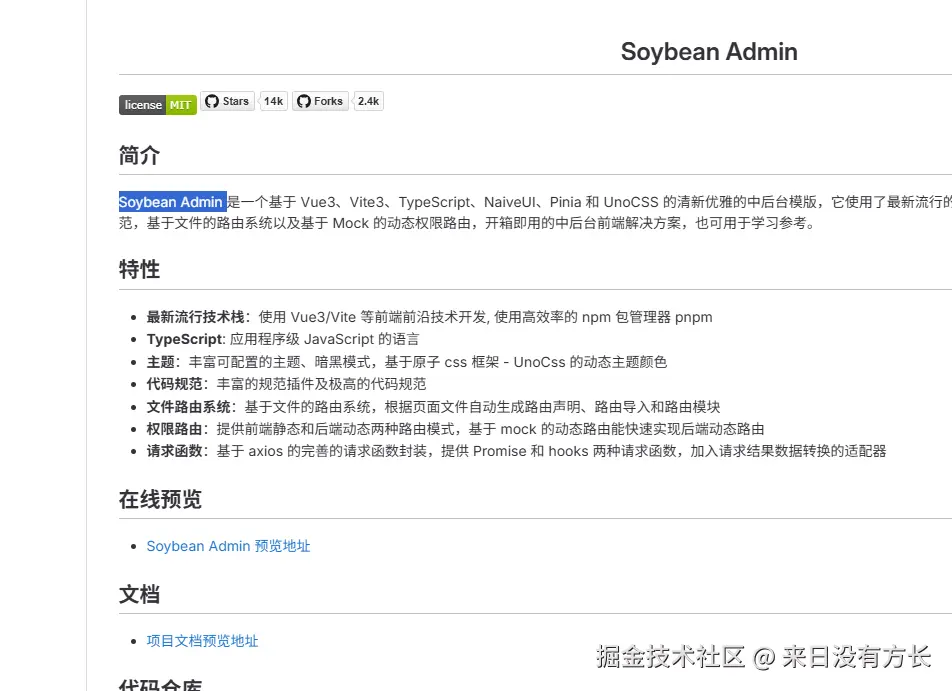Click the bold 最新流行技术栈 list item

click(196, 317)
